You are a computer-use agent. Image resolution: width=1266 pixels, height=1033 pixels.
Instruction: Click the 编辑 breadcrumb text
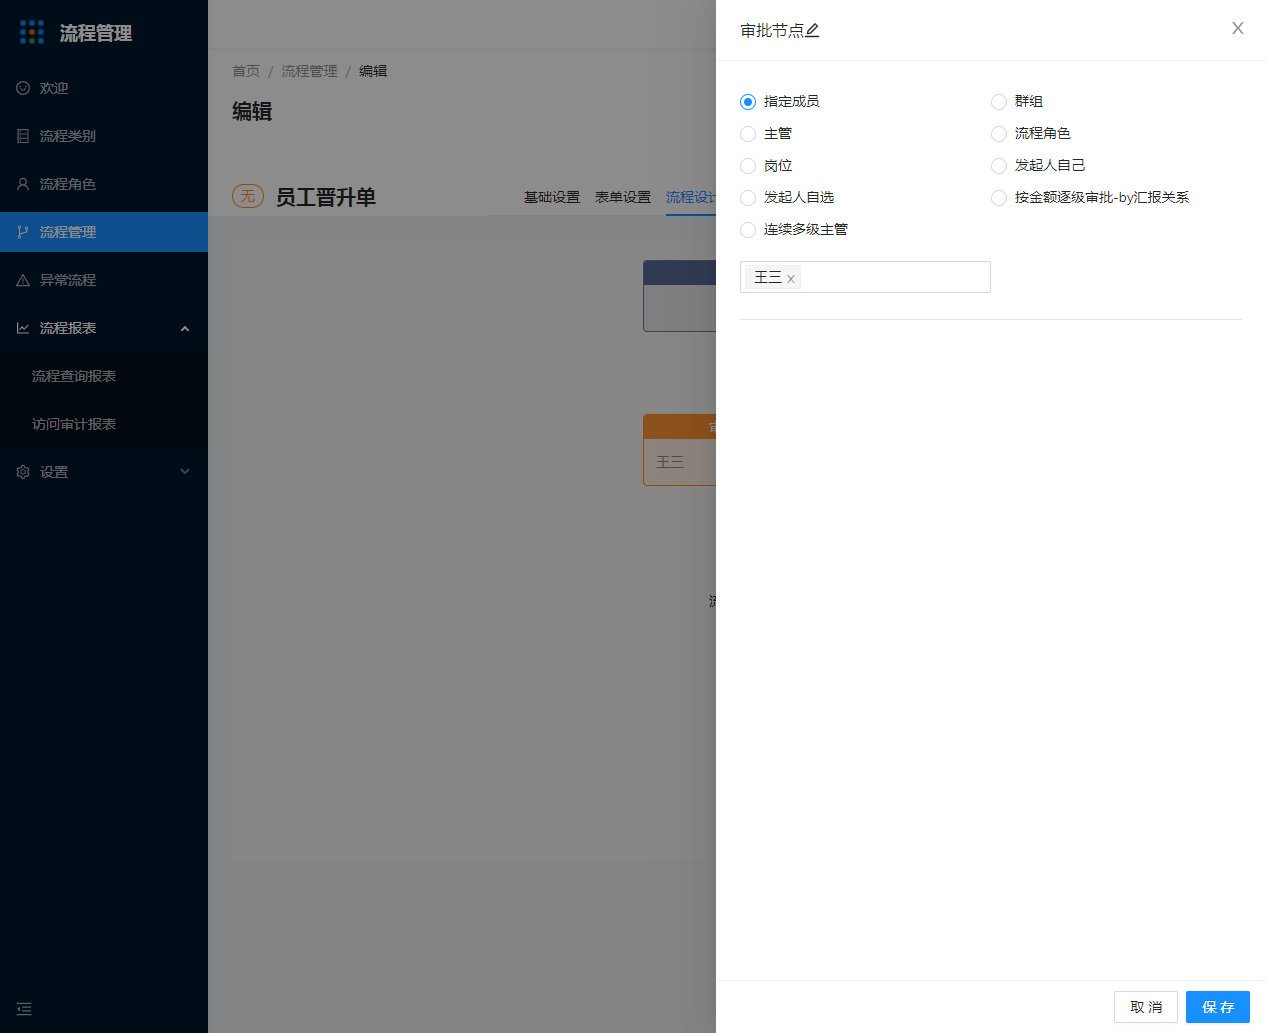[373, 71]
